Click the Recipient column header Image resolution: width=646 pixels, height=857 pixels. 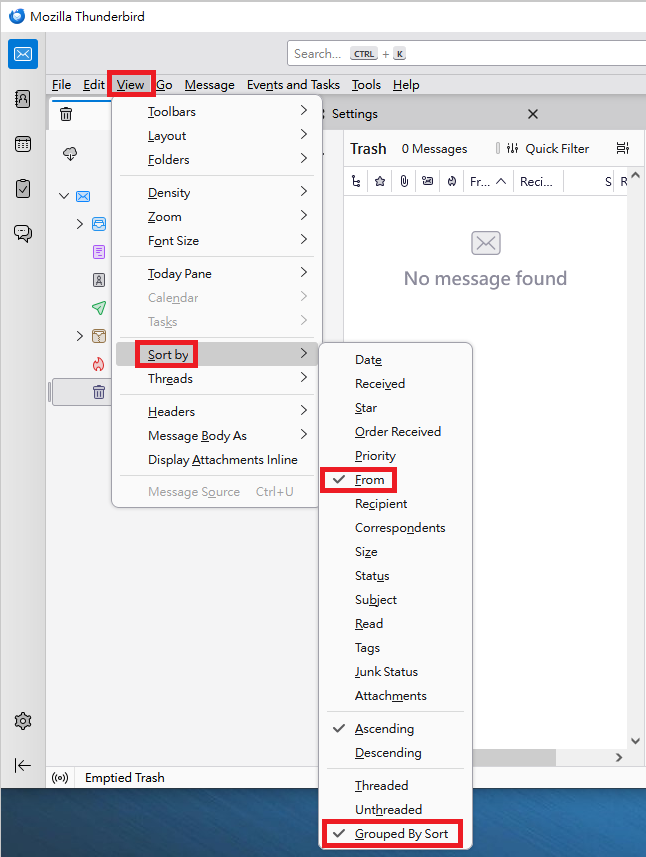(x=538, y=181)
